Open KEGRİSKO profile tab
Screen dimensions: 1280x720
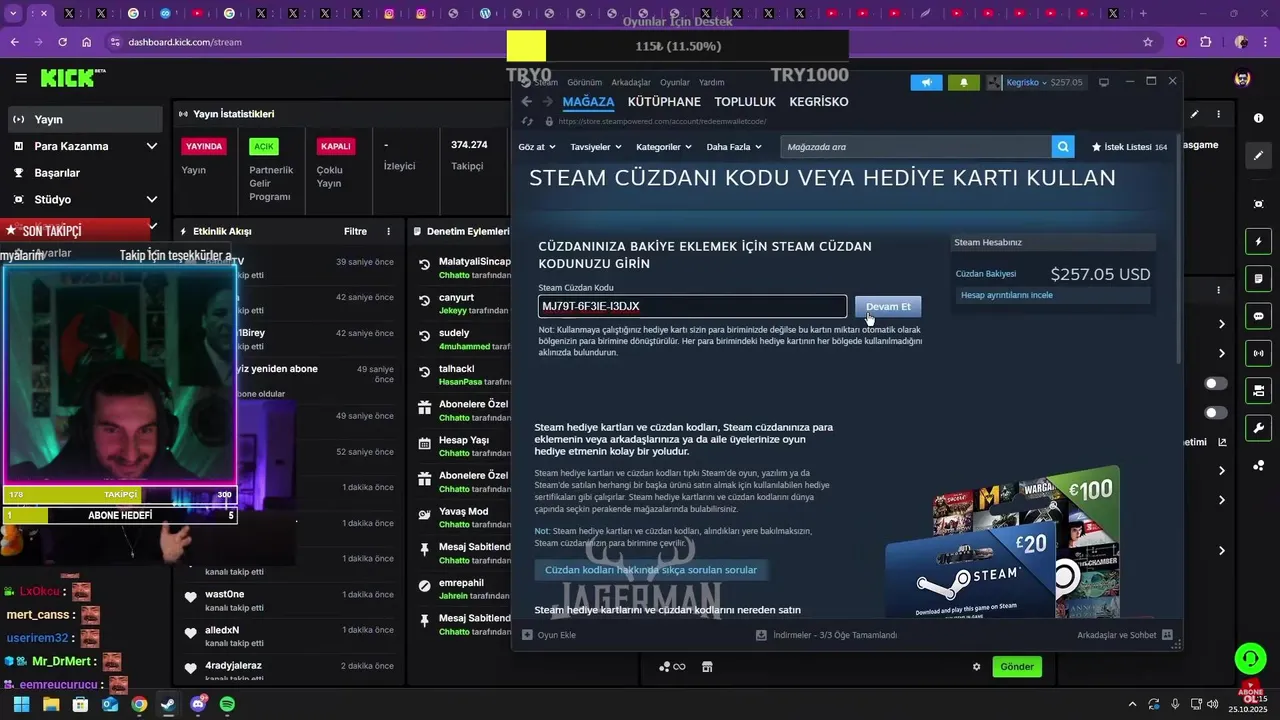point(819,102)
